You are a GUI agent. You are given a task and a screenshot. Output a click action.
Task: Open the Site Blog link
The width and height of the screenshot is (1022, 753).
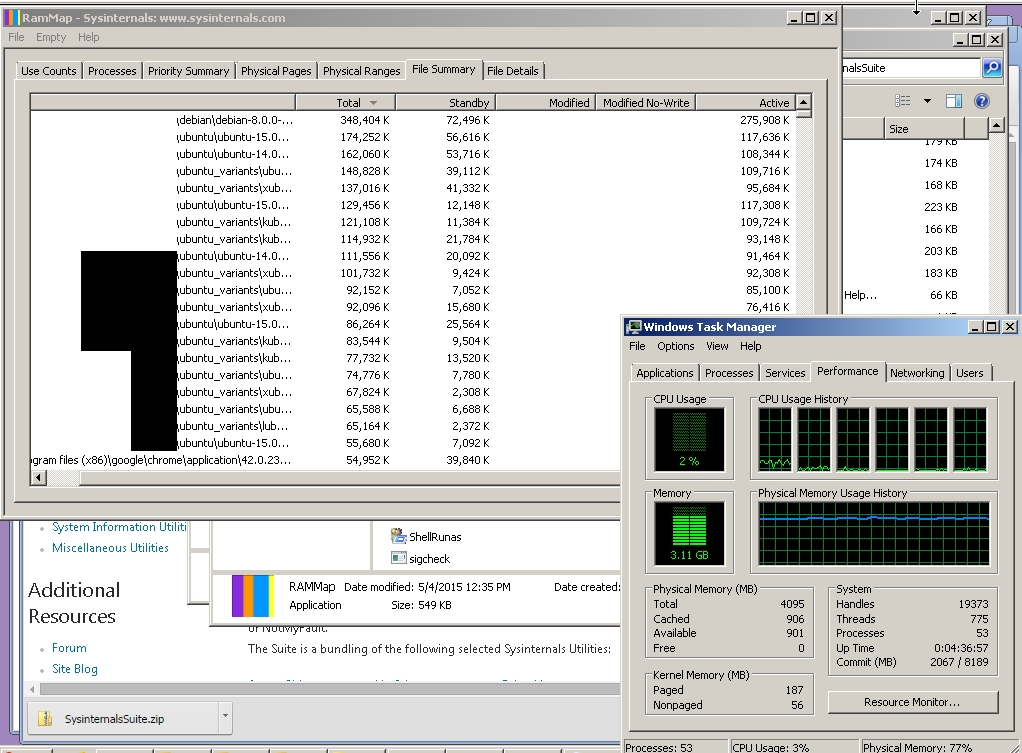(x=75, y=669)
